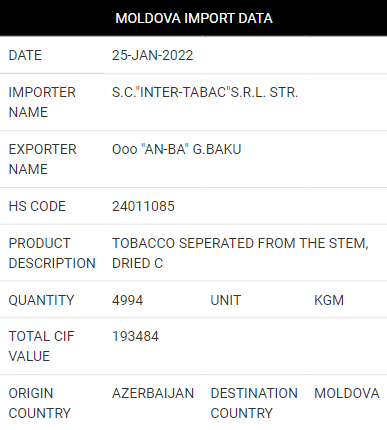Click the DESTINATION COUNTRY label
Image resolution: width=387 pixels, height=430 pixels.
[x=254, y=403]
